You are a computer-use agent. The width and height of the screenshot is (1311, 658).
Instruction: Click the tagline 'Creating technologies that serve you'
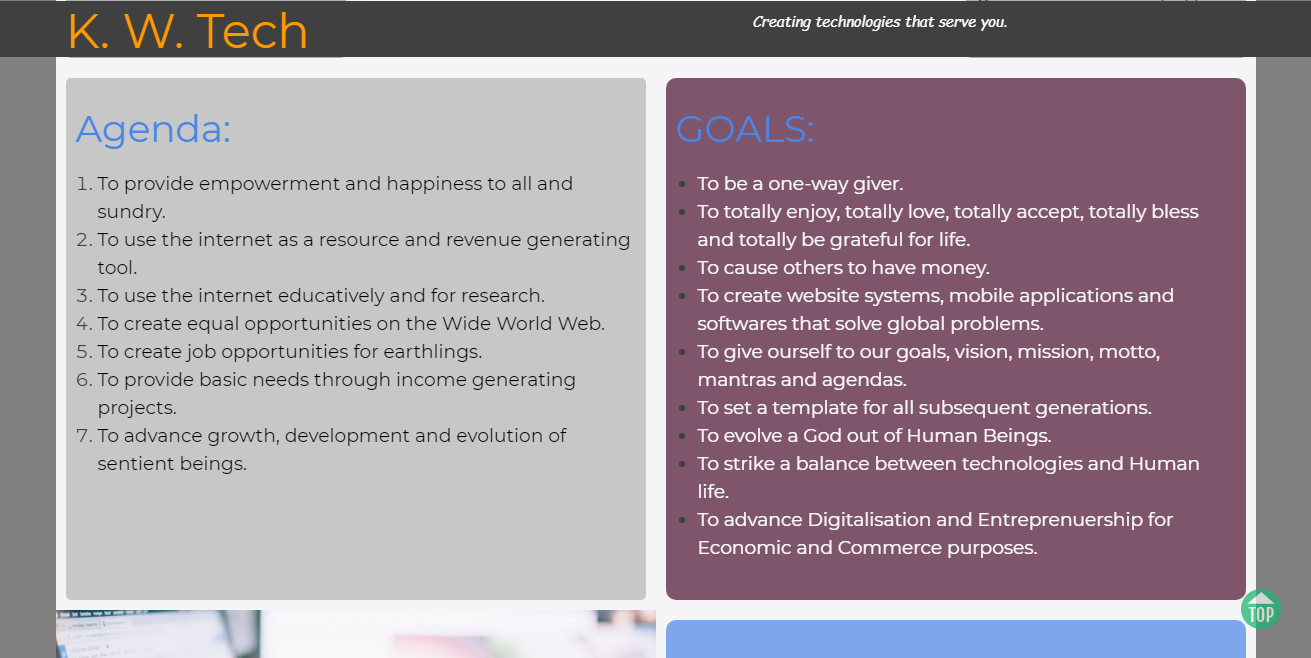pos(879,22)
